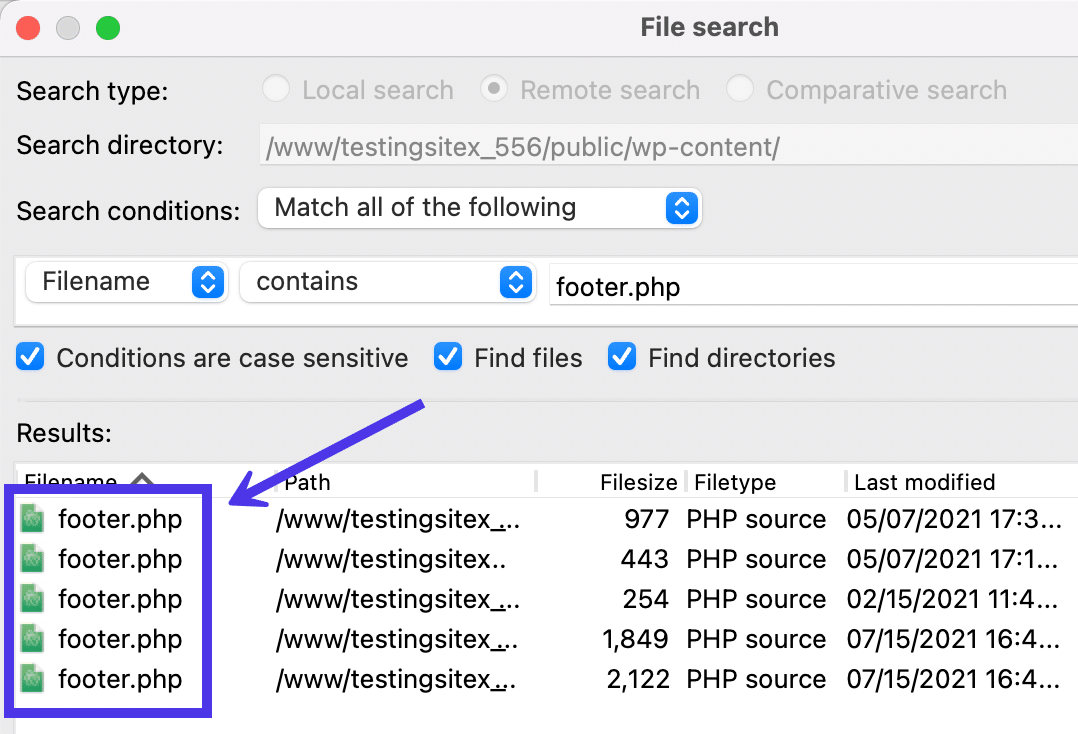
Task: Disable the Find files checkbox
Action: click(448, 357)
